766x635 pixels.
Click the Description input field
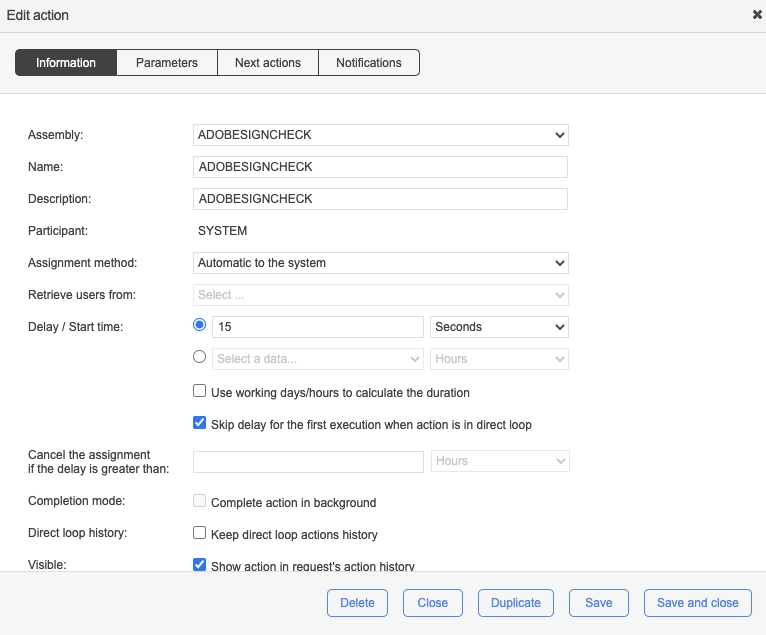pyautogui.click(x=380, y=199)
